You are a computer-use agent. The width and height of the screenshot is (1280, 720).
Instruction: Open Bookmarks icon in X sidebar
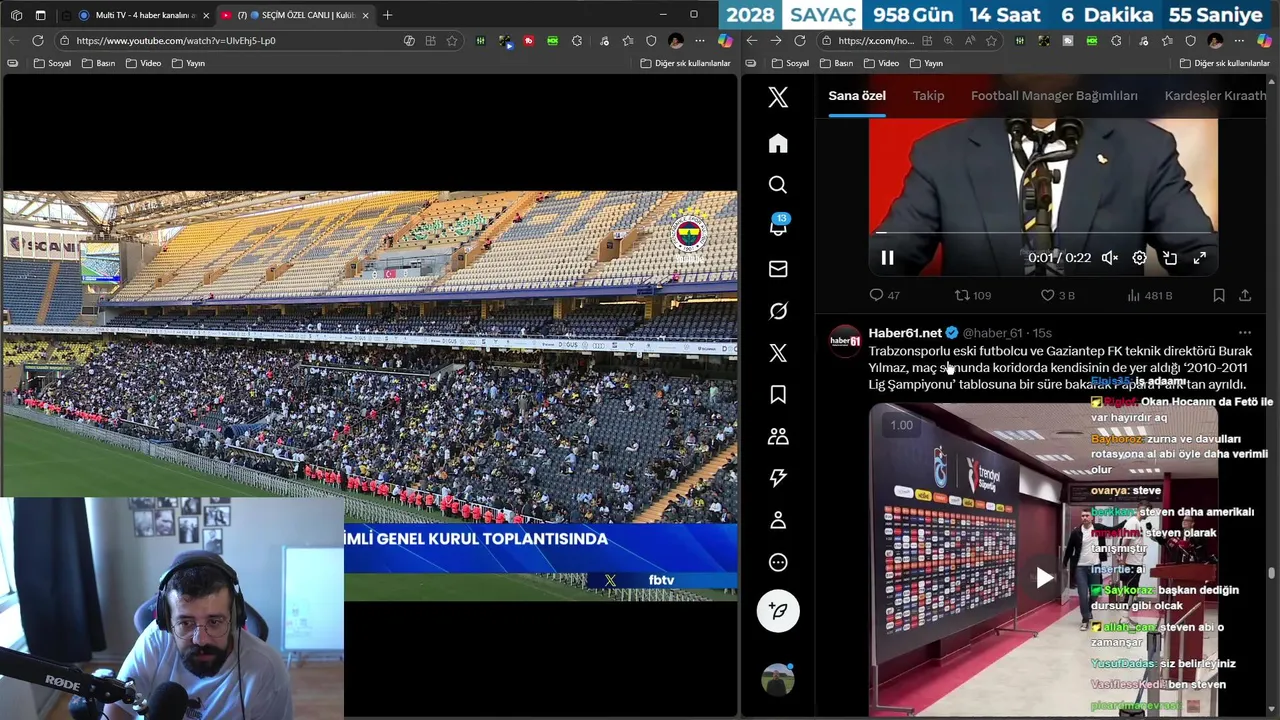(x=778, y=395)
